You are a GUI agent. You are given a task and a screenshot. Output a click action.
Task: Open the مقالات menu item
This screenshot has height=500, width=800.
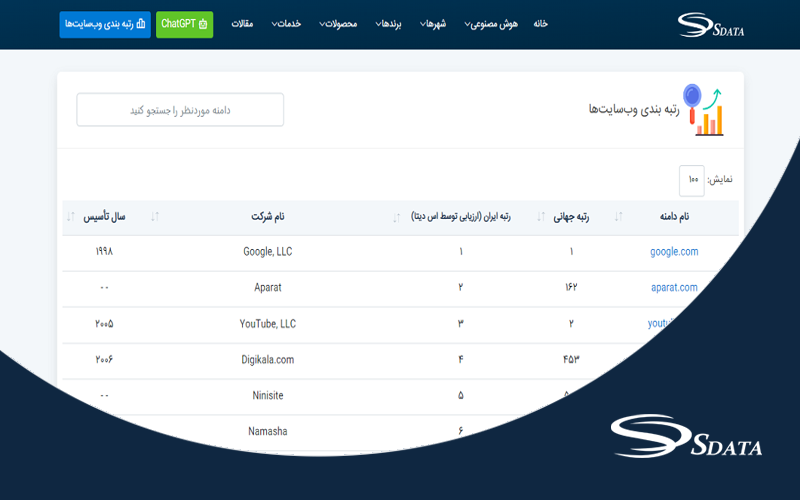242,24
